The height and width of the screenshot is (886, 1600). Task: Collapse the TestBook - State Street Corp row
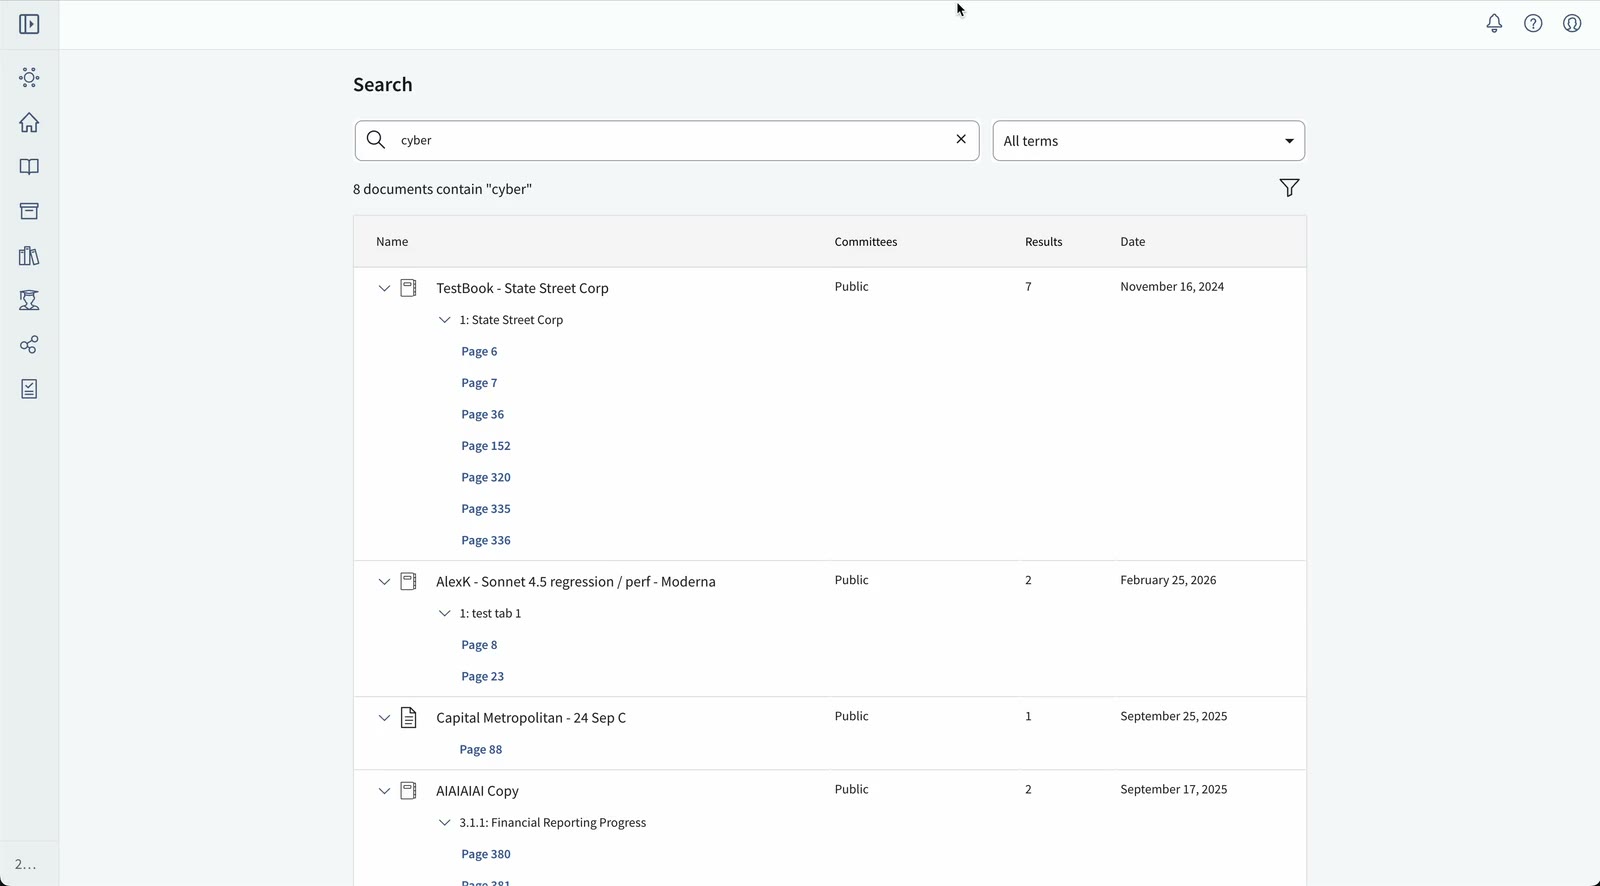coord(384,288)
